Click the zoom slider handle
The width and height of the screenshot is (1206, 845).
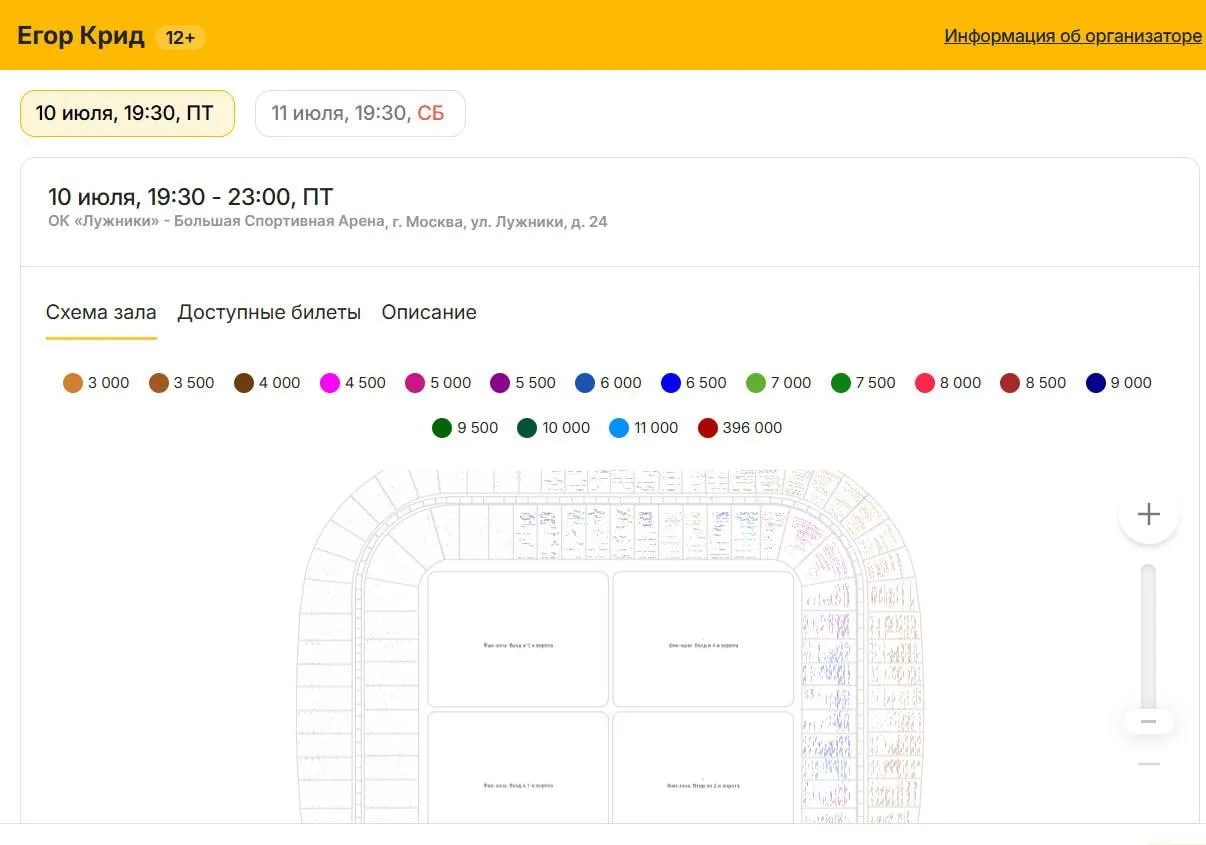coord(1149,721)
